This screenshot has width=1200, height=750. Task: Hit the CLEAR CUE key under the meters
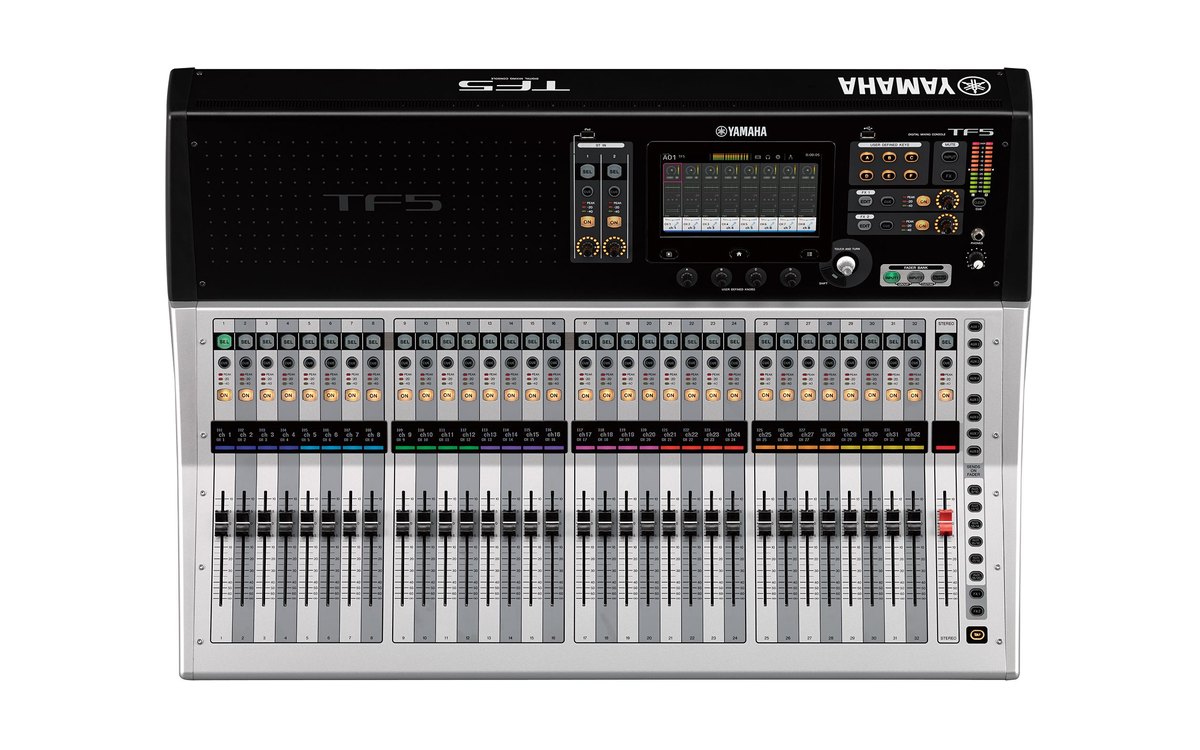(x=979, y=201)
